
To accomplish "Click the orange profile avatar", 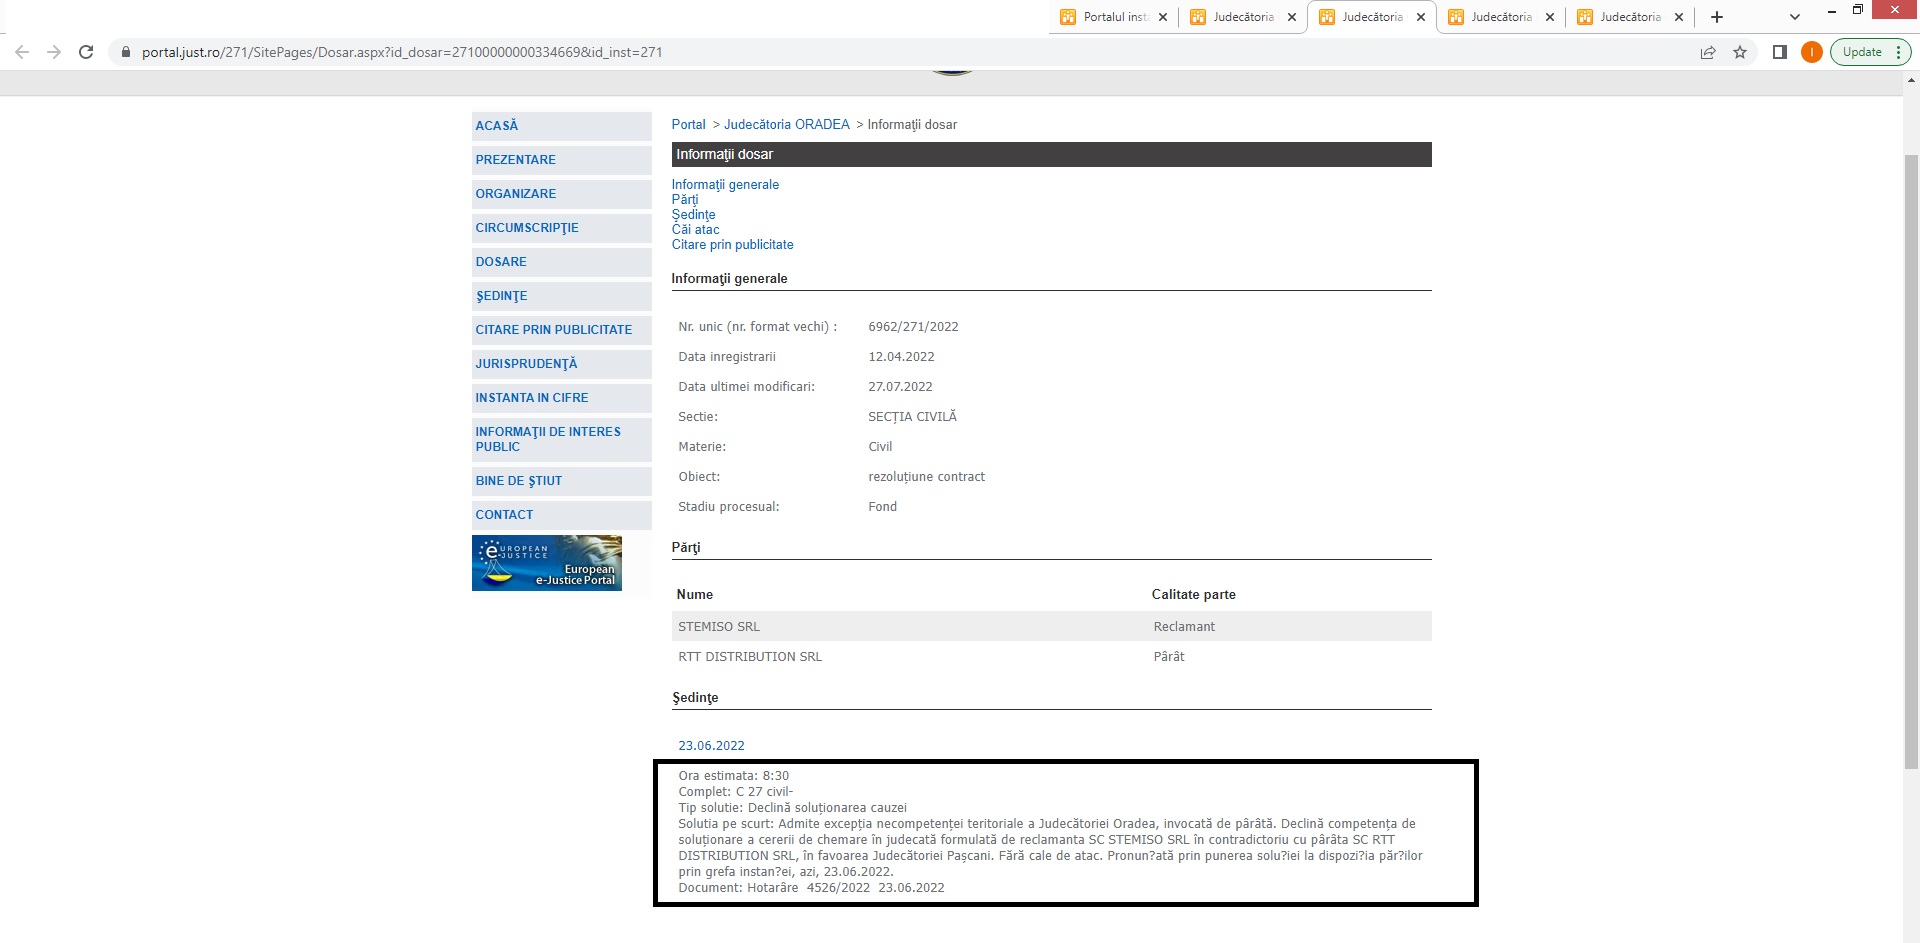I will pos(1811,52).
